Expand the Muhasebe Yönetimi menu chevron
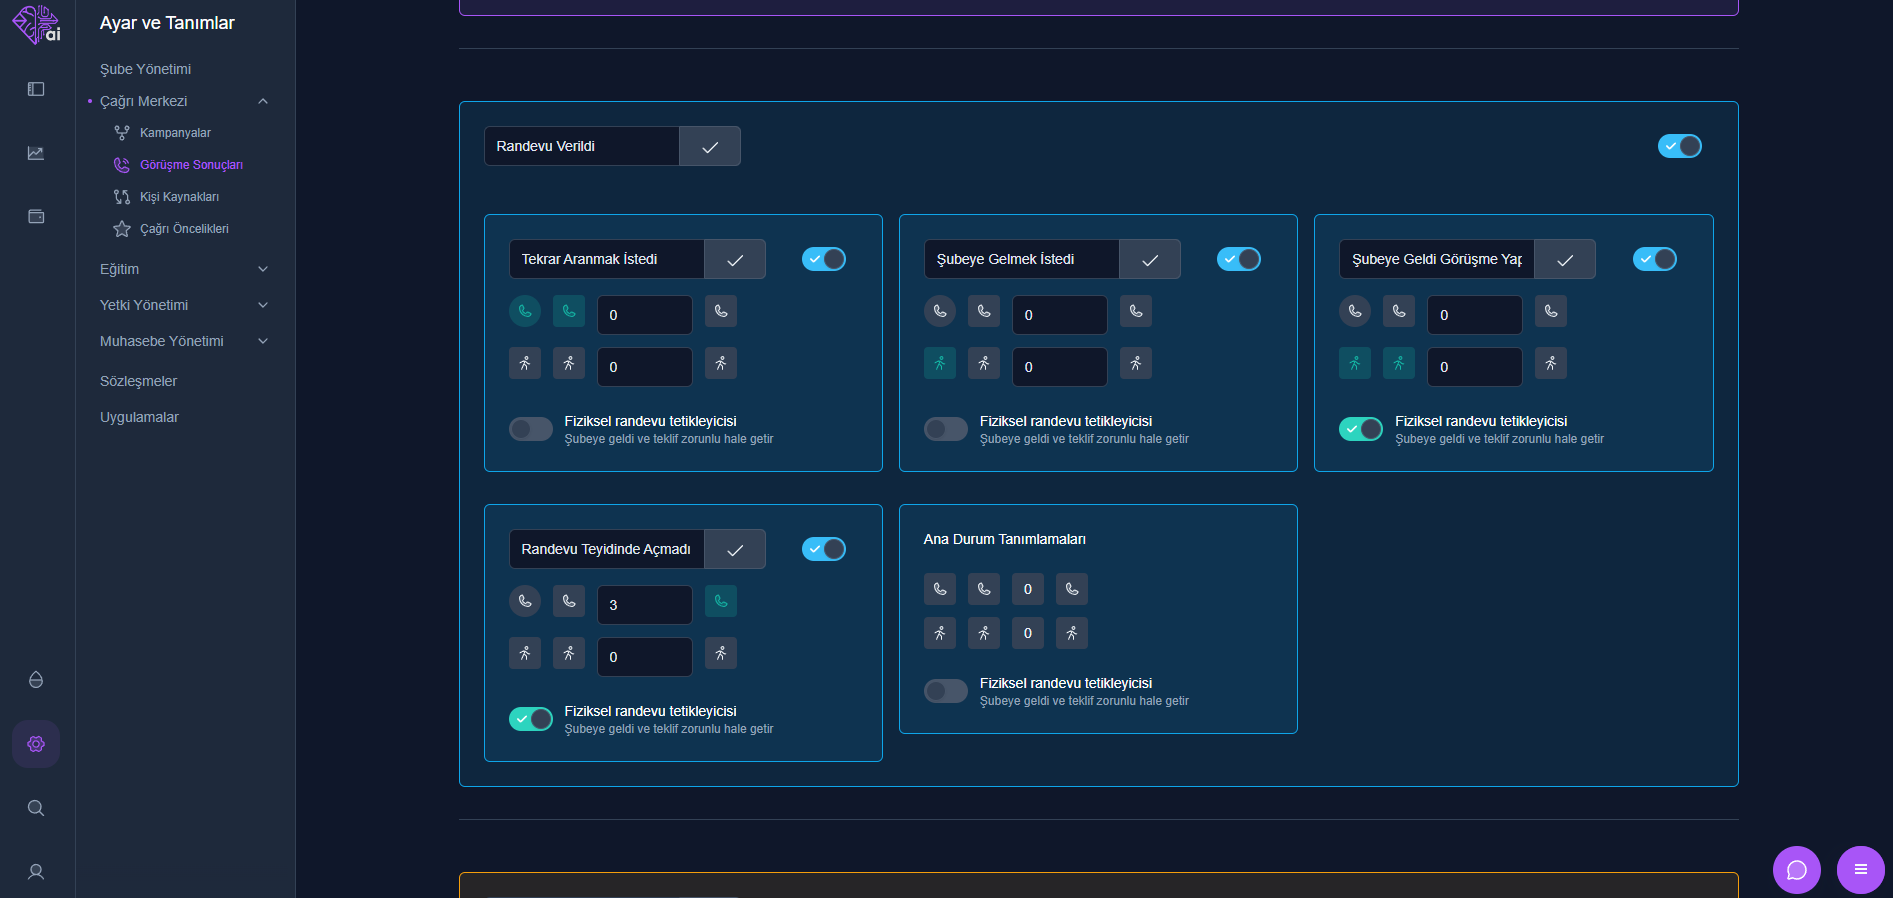This screenshot has width=1893, height=898. [263, 341]
